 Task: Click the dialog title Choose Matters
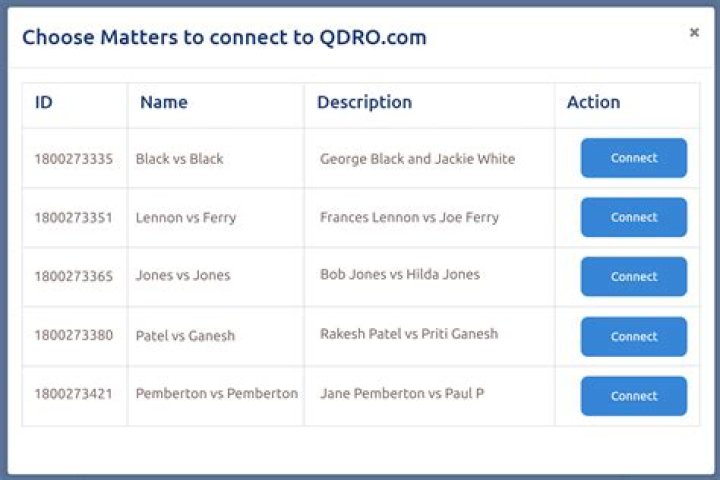(x=224, y=38)
